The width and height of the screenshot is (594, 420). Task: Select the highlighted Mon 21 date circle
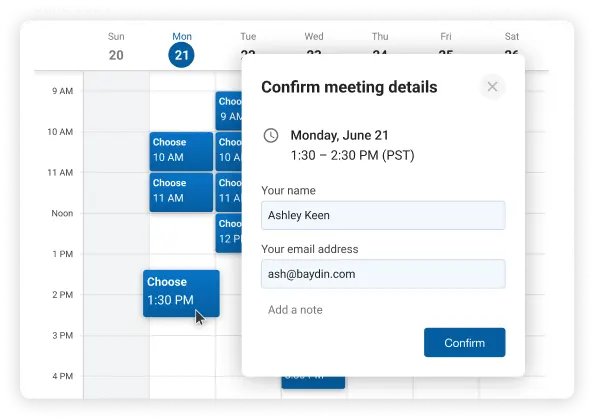pyautogui.click(x=181, y=55)
